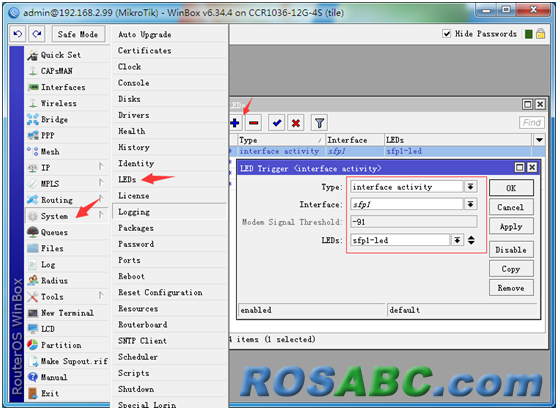Click the green status square indicator
Screen dimensions: 558x410
click(x=529, y=34)
